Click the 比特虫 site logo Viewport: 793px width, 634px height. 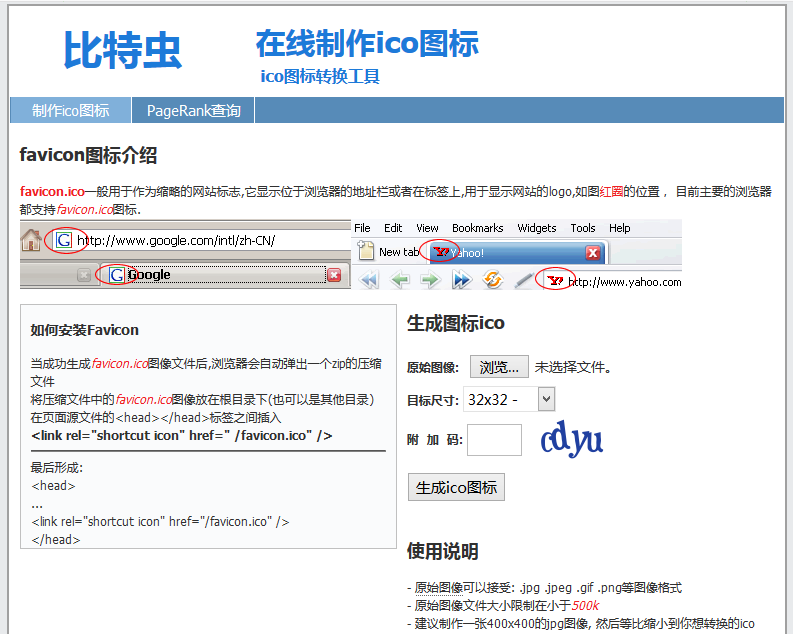(122, 50)
